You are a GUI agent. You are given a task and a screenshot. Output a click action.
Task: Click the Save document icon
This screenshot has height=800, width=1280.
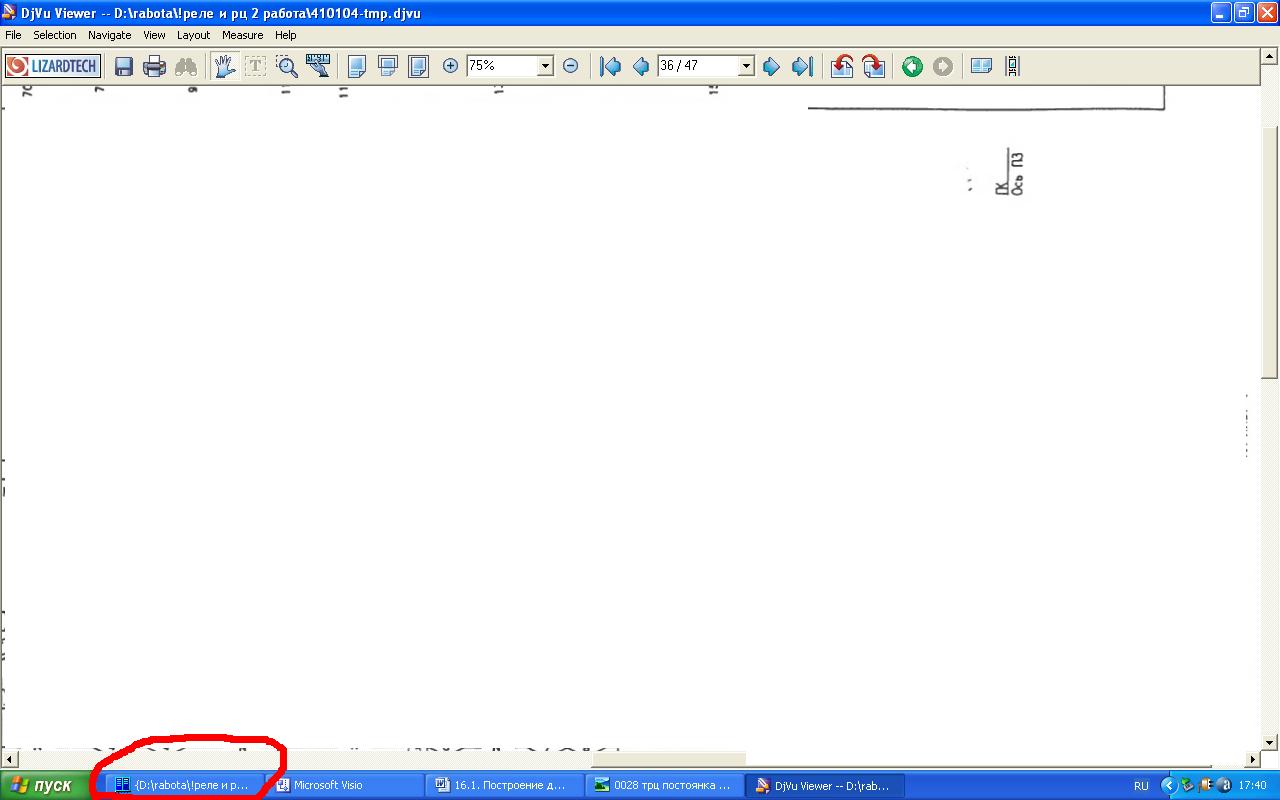coord(124,66)
